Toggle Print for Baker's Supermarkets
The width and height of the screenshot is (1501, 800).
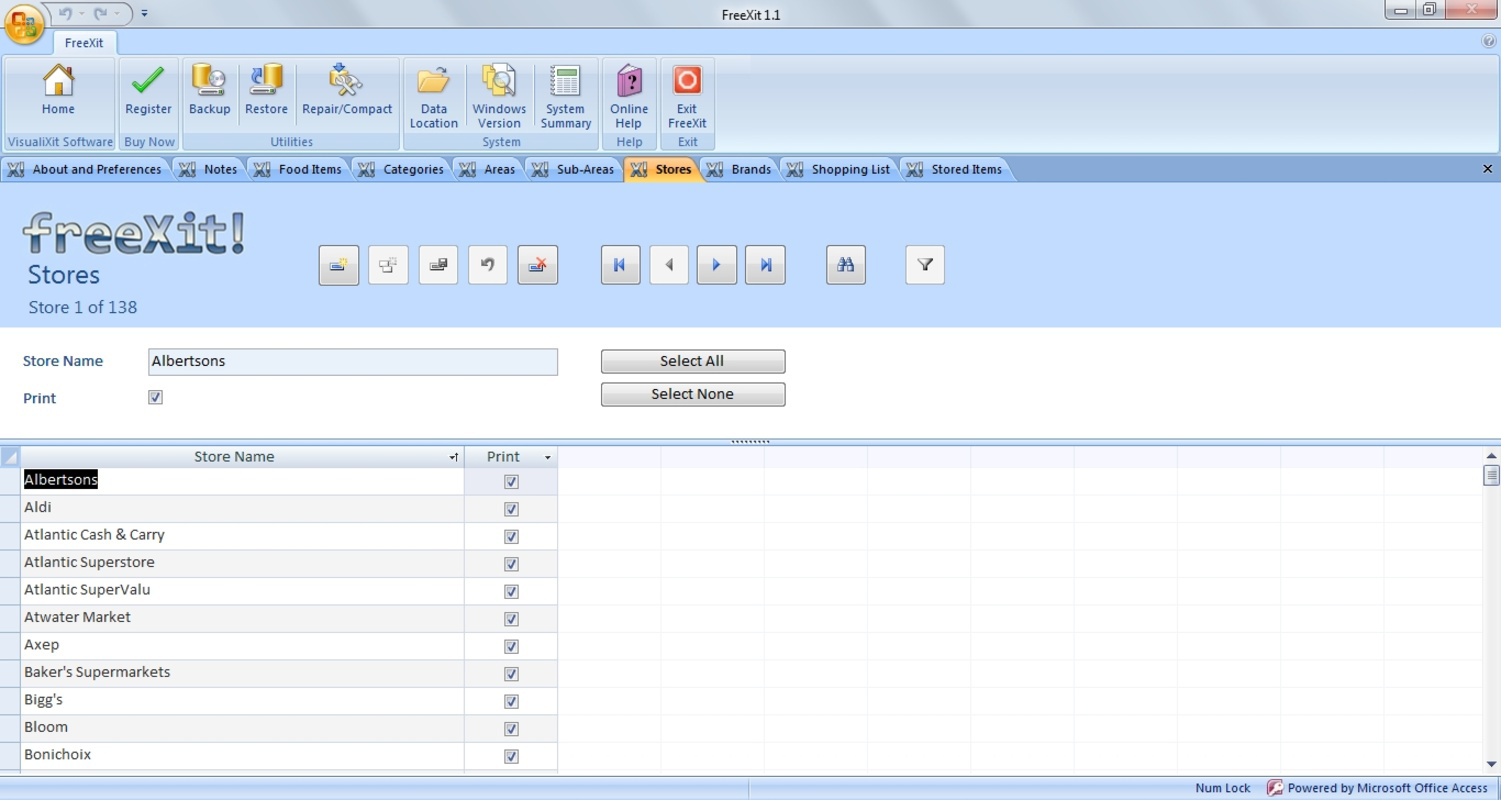point(511,674)
